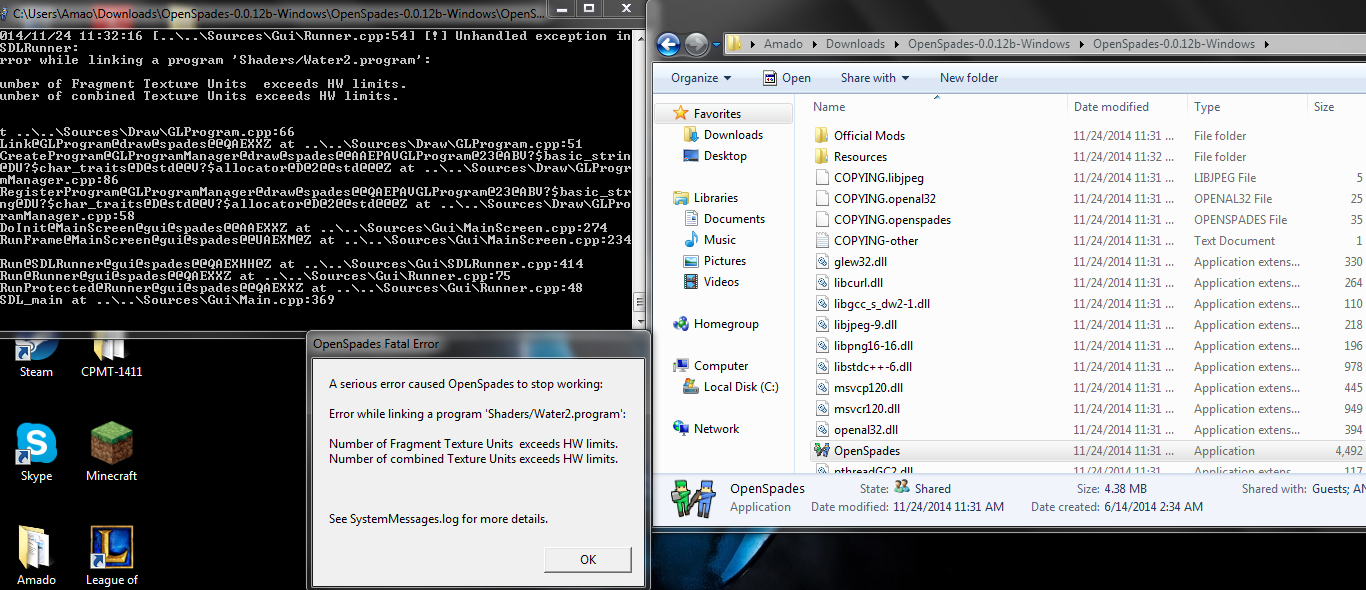Click Downloads in the address breadcrumb
The image size is (1366, 590).
click(x=855, y=44)
